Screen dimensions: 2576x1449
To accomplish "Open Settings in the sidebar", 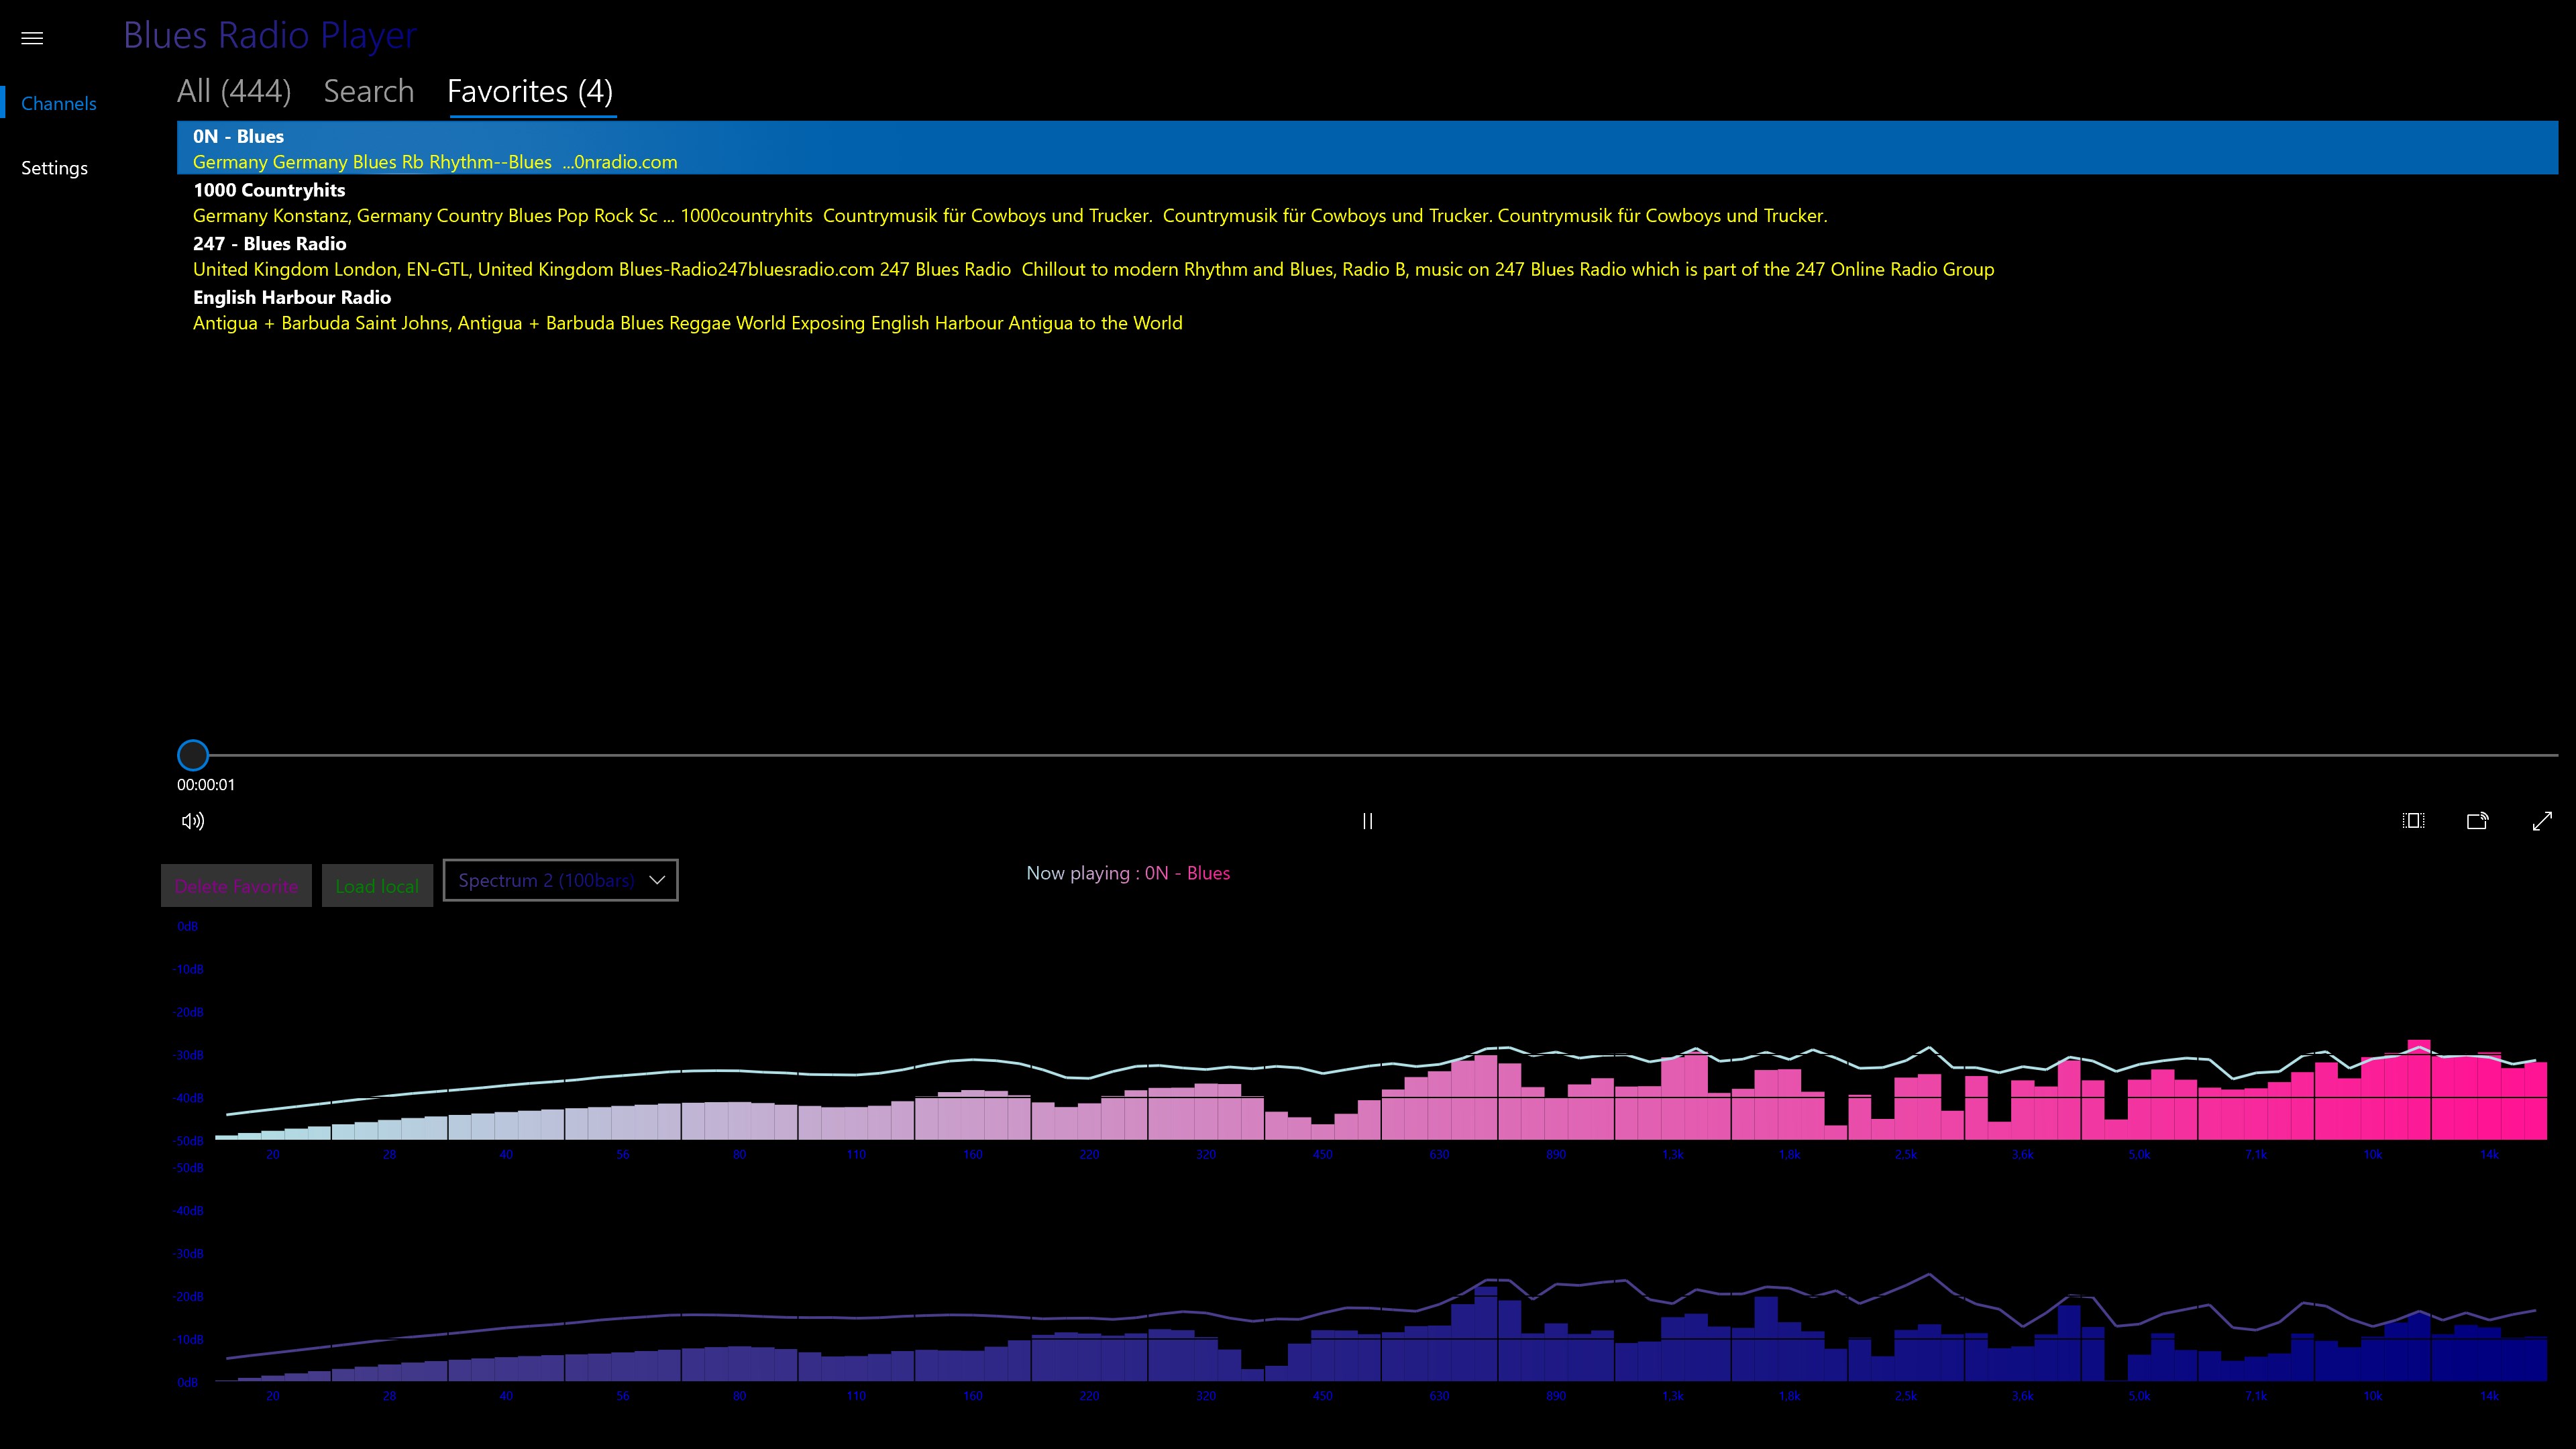I will point(54,168).
